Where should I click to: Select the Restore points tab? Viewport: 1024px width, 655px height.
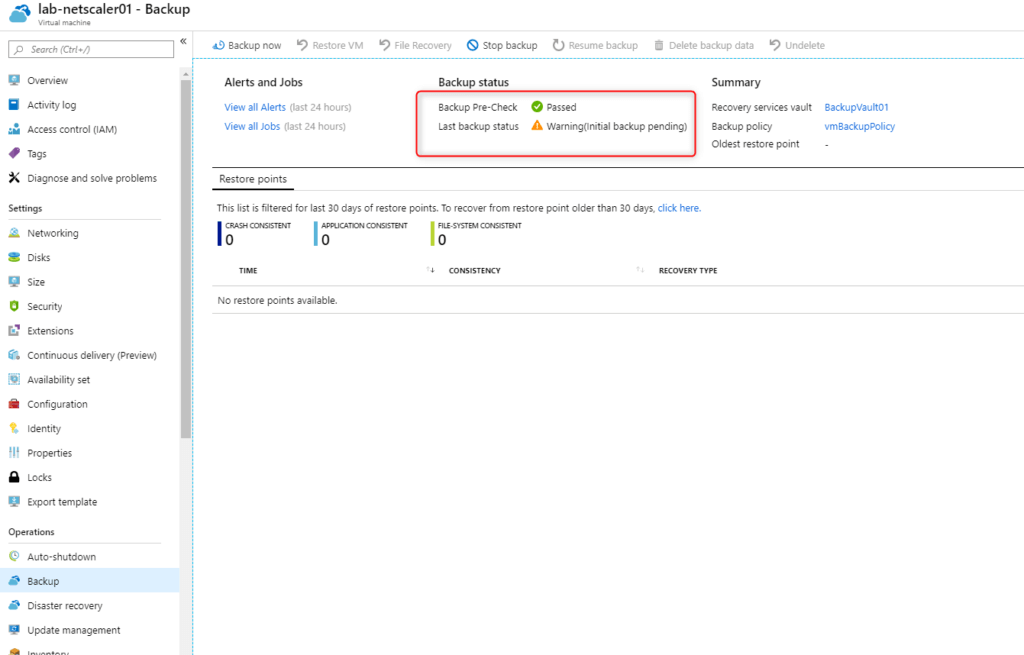tap(253, 179)
